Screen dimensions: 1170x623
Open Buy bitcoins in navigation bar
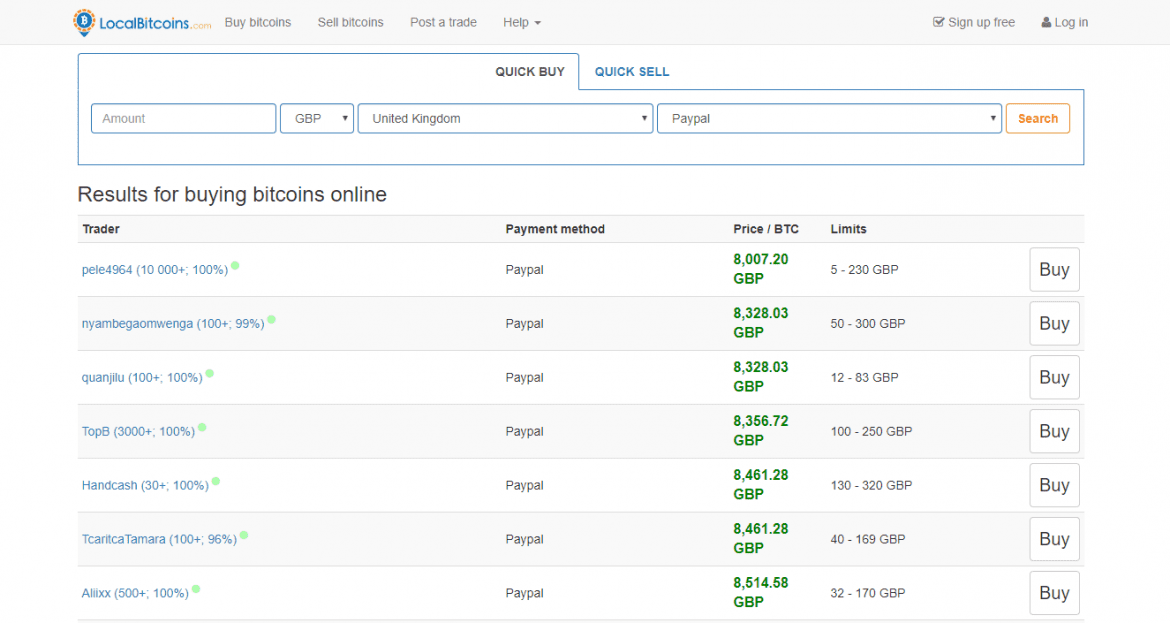coord(258,22)
